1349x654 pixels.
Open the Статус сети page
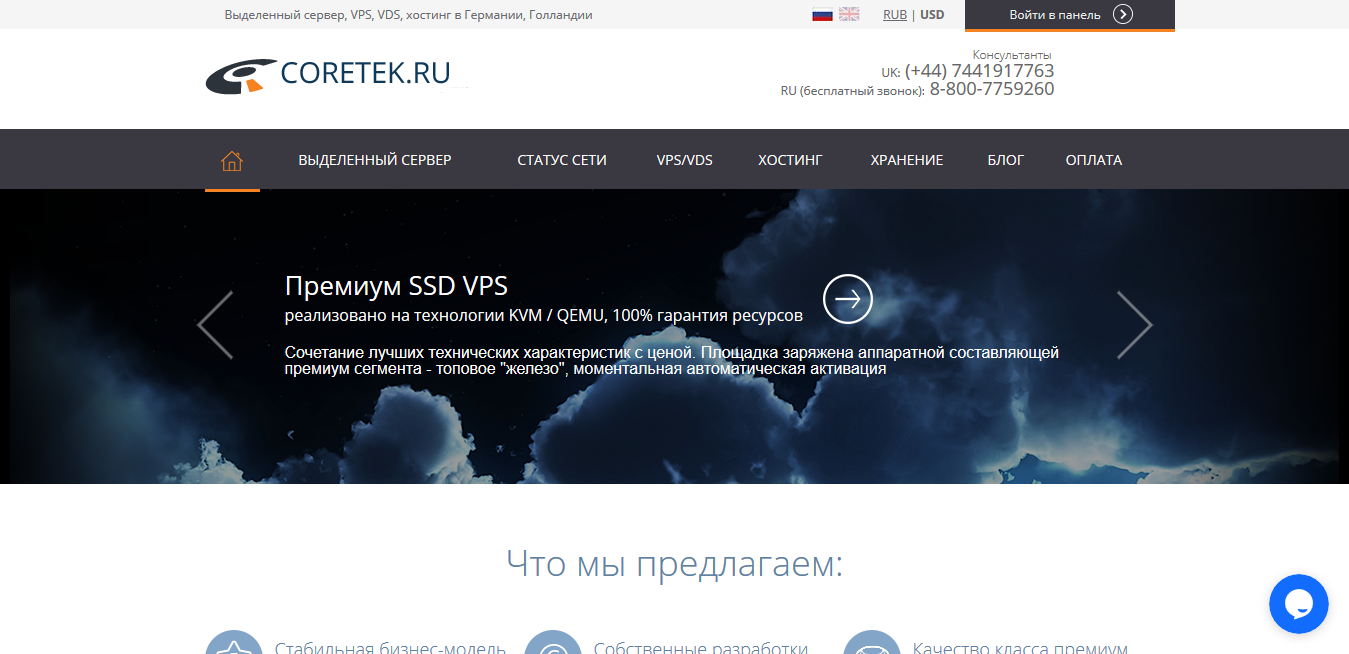tap(562, 160)
